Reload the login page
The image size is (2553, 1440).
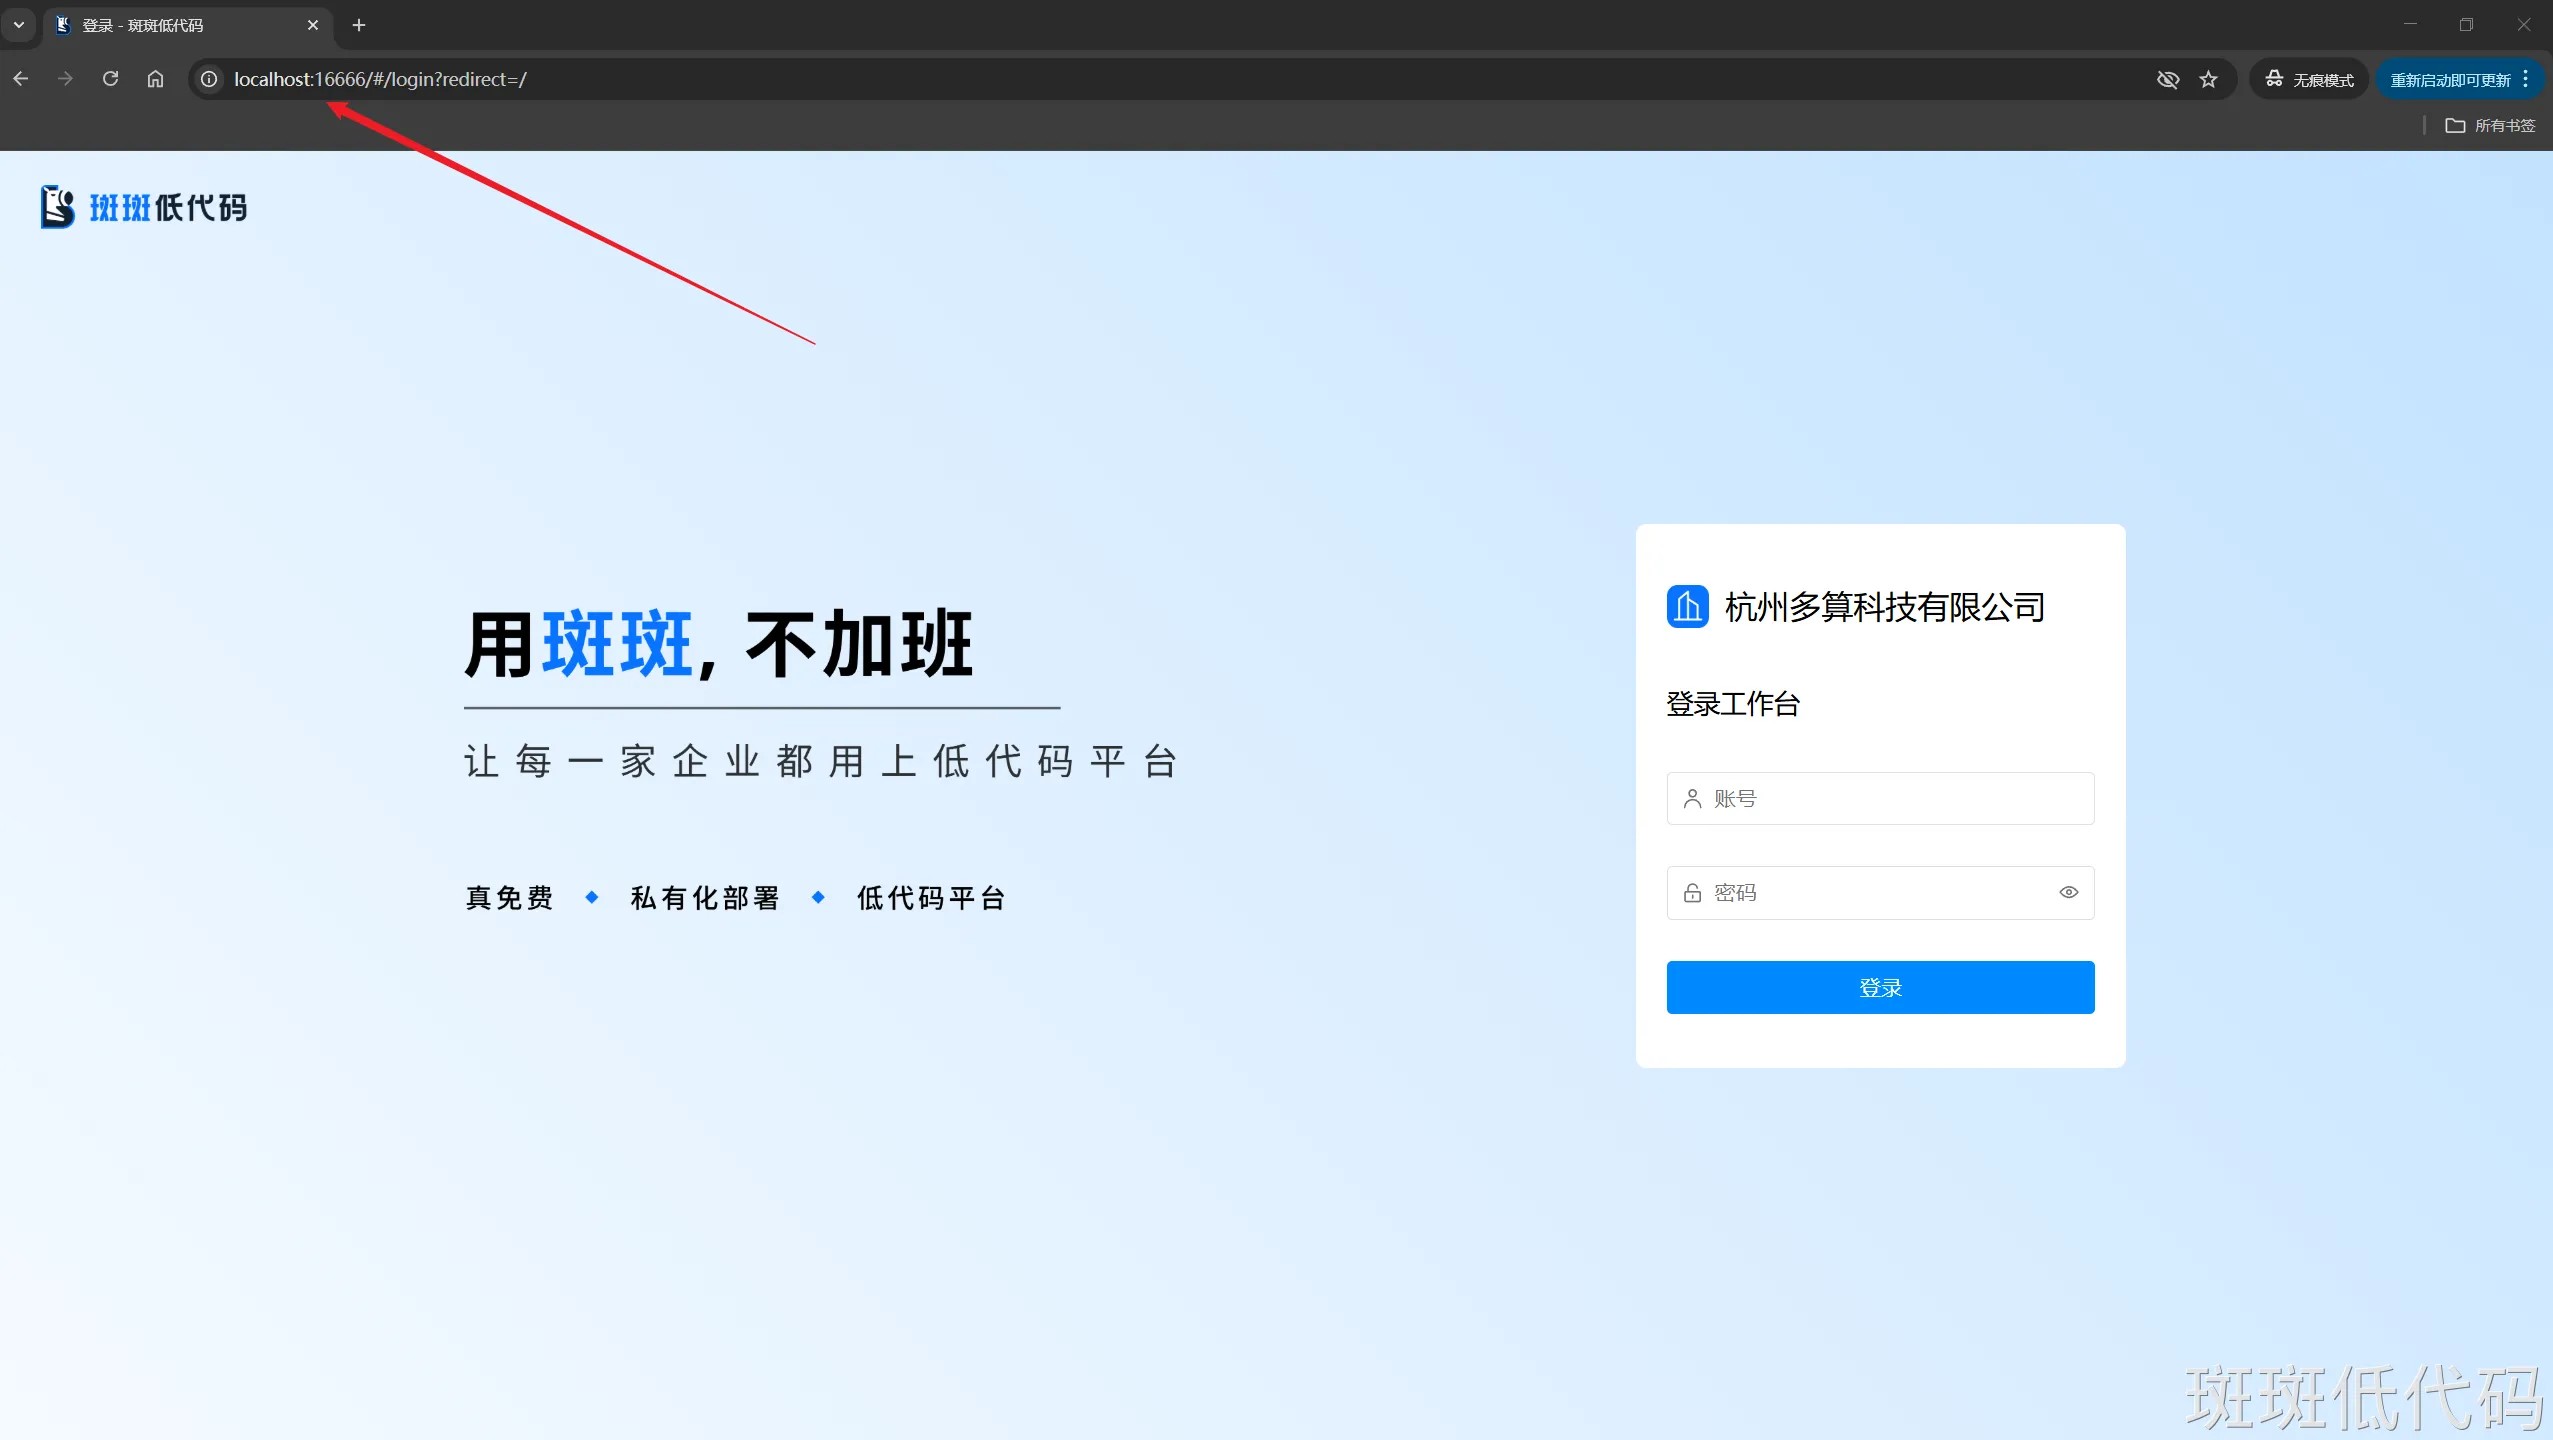tap(111, 79)
